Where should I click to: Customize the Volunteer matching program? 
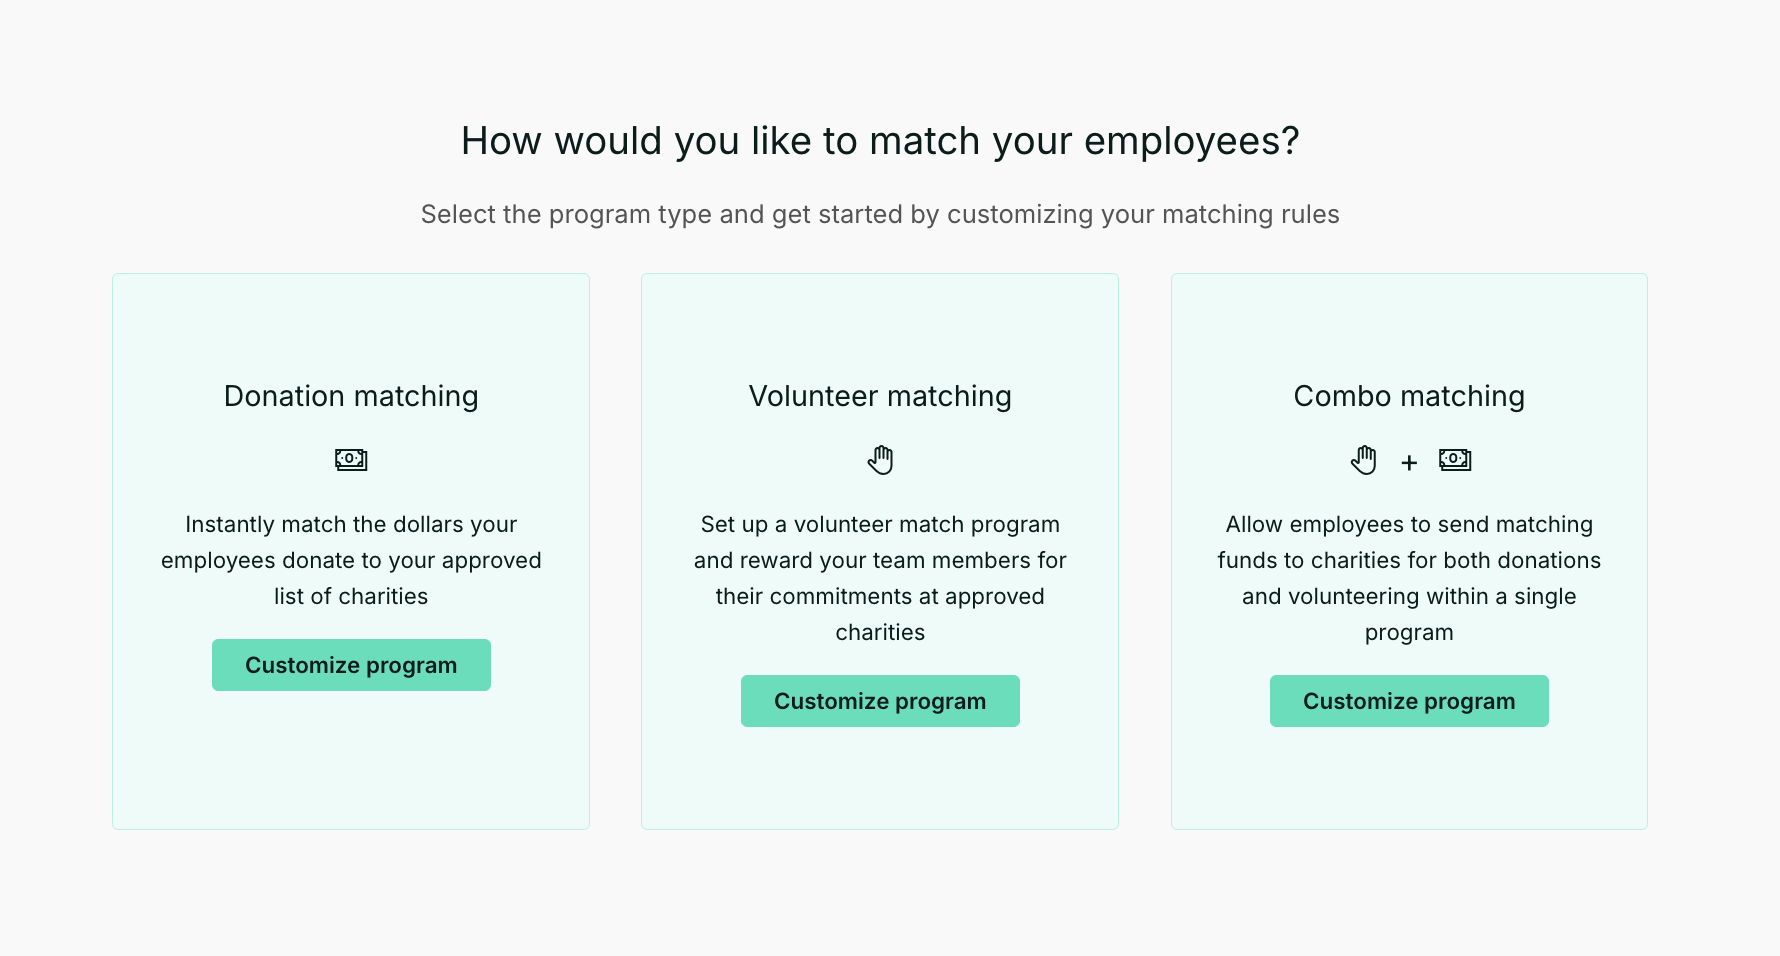pyautogui.click(x=880, y=701)
